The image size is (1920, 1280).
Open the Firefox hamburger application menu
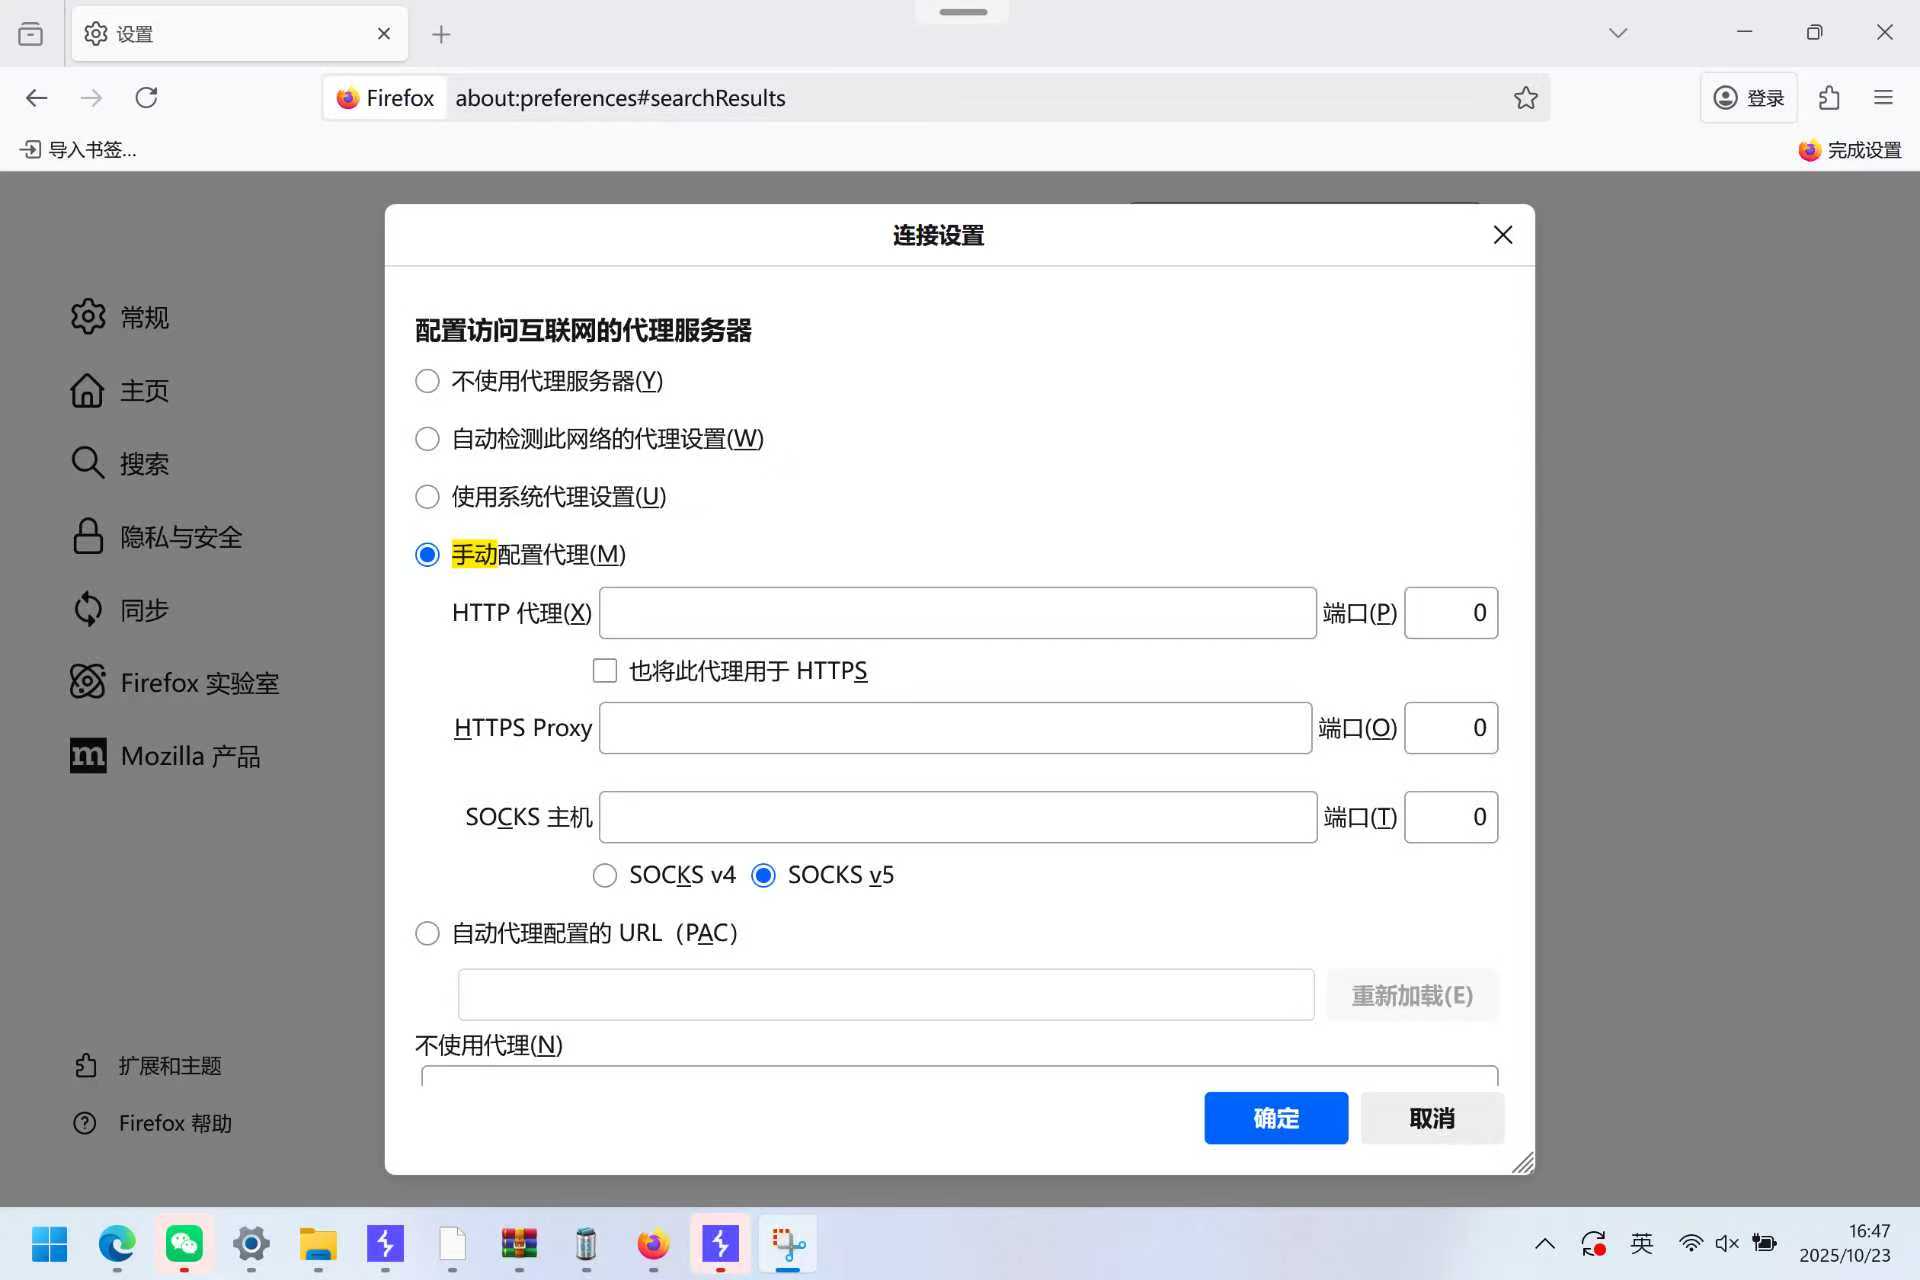tap(1883, 98)
